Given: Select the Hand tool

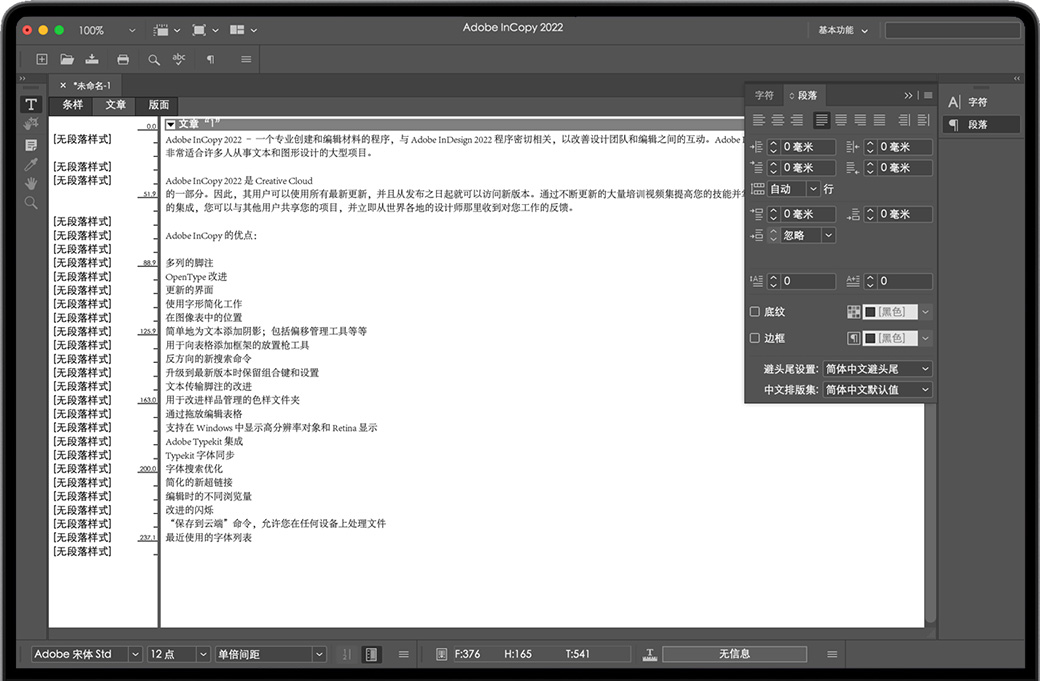Looking at the screenshot, I should click(x=31, y=183).
